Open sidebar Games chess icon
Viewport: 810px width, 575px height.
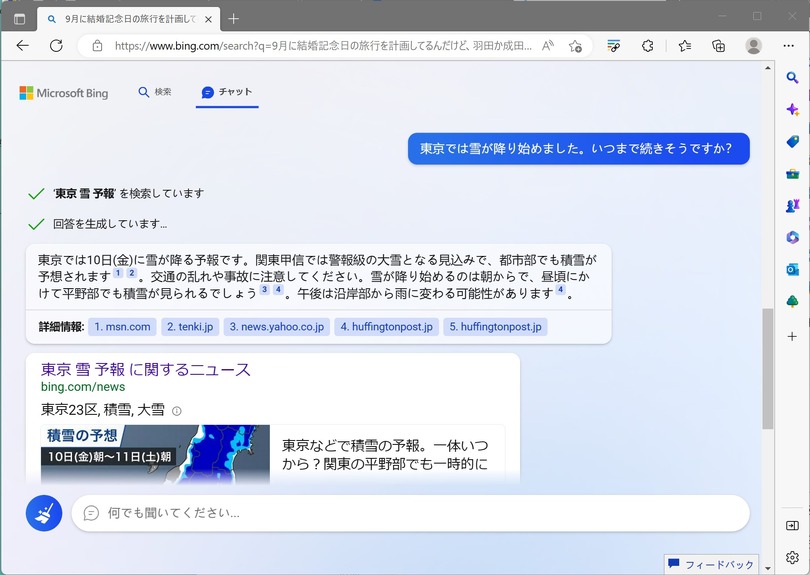point(792,206)
